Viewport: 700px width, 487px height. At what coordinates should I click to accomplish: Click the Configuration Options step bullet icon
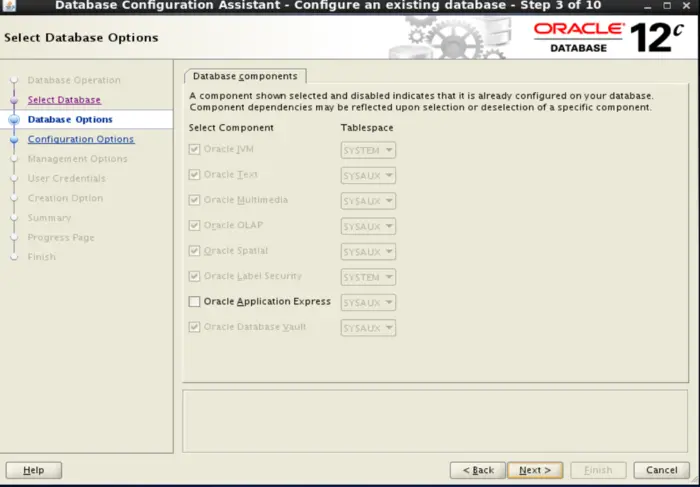14,140
